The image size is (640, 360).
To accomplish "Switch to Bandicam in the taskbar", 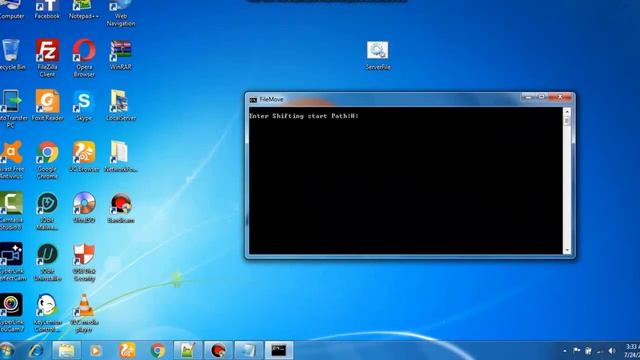I will [218, 350].
